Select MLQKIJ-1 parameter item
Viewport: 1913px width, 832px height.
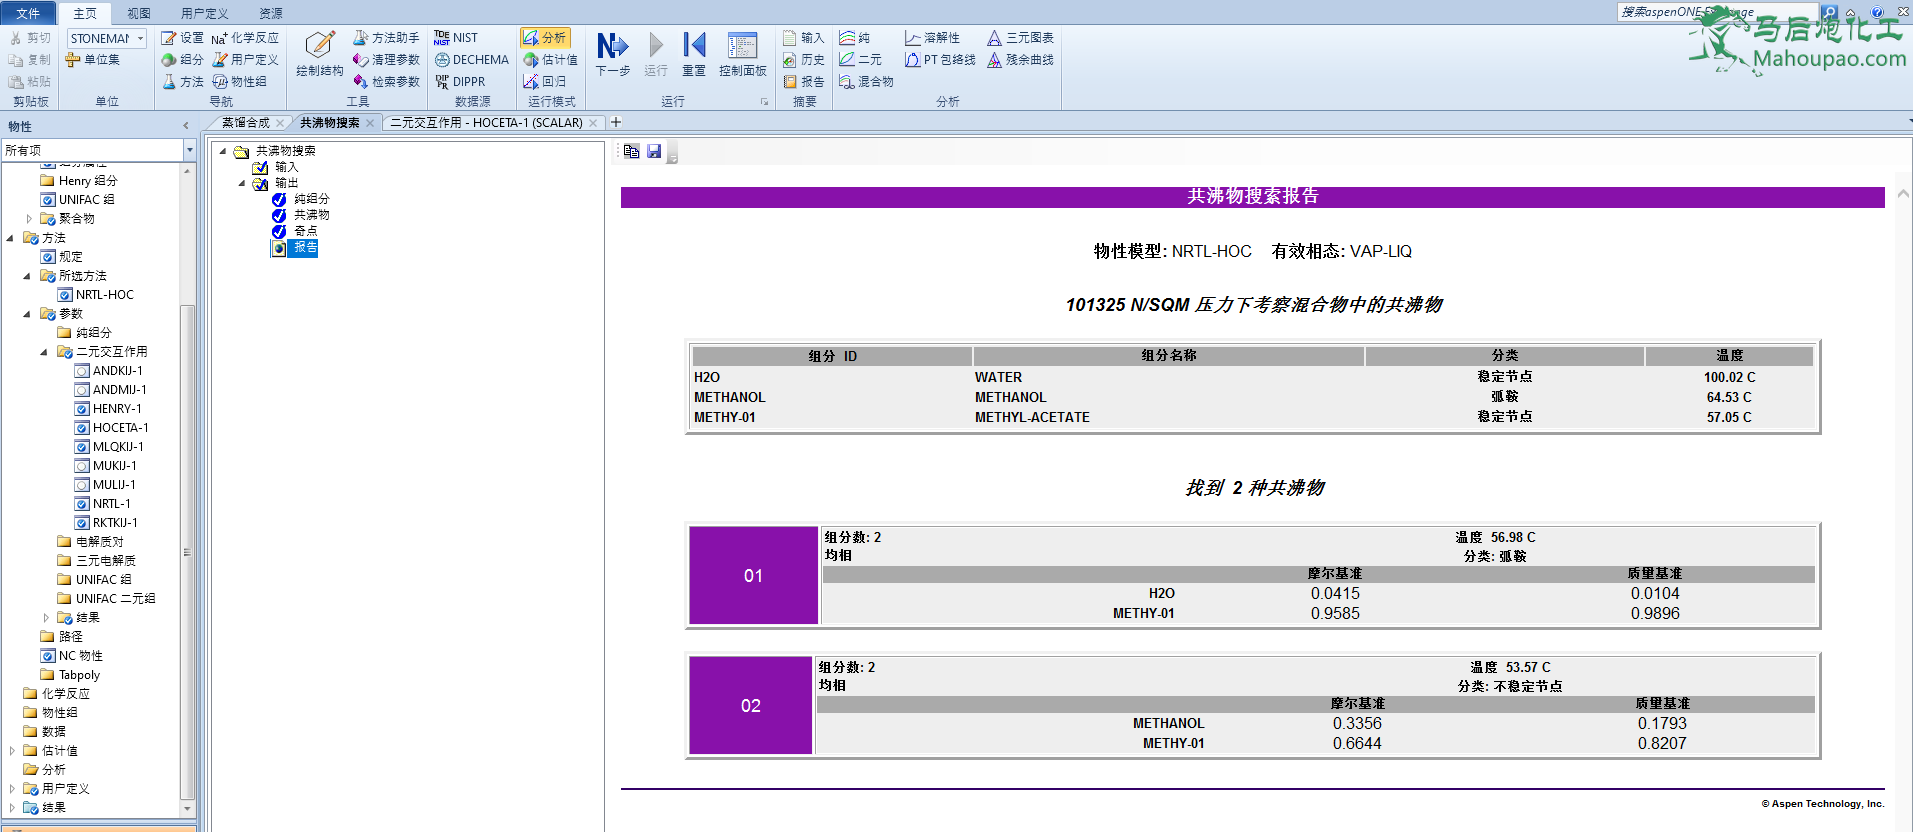(x=118, y=447)
